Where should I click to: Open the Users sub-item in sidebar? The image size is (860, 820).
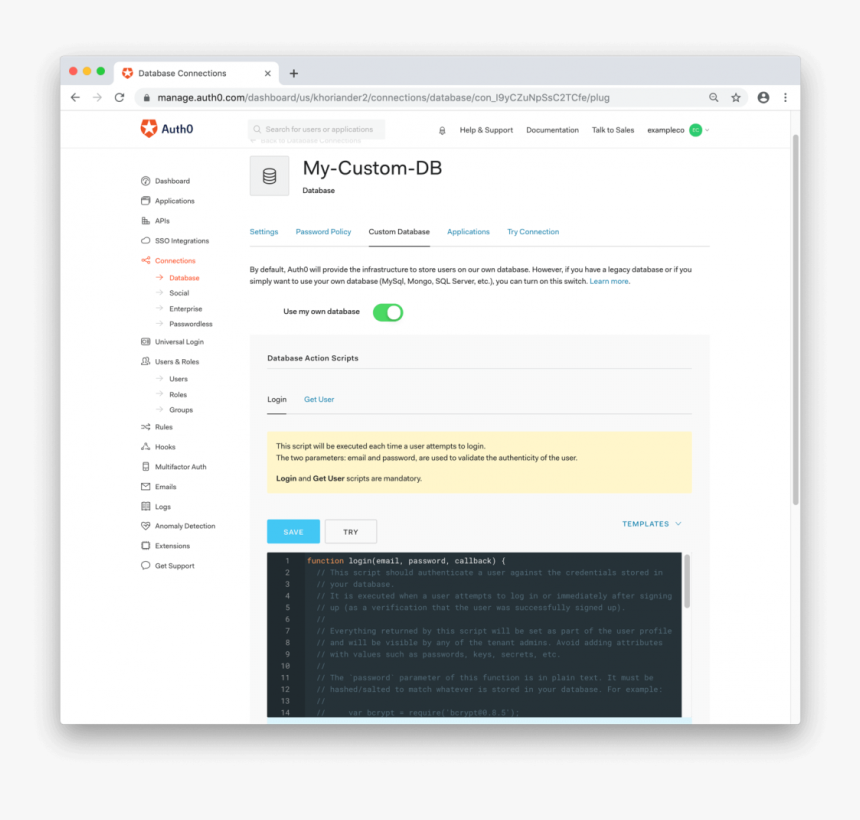coord(178,379)
